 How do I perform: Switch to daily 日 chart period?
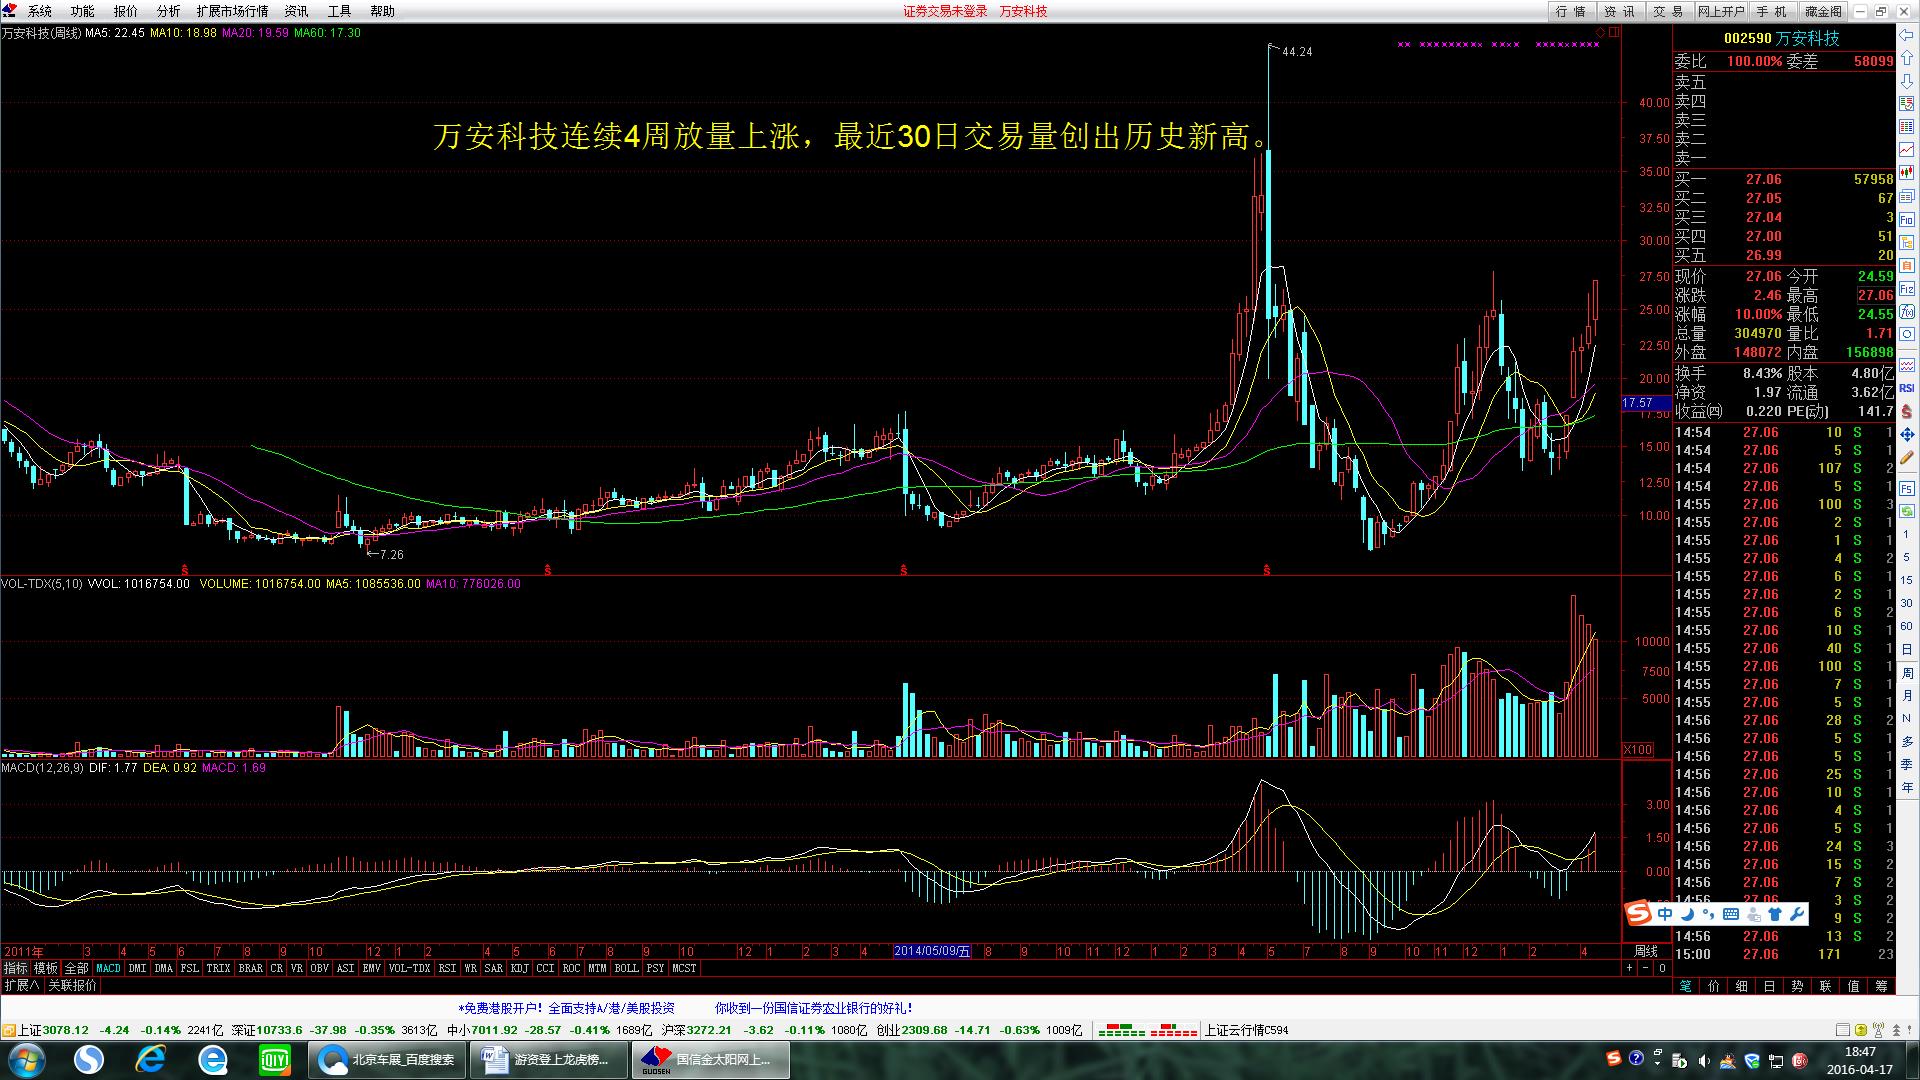click(x=1907, y=649)
